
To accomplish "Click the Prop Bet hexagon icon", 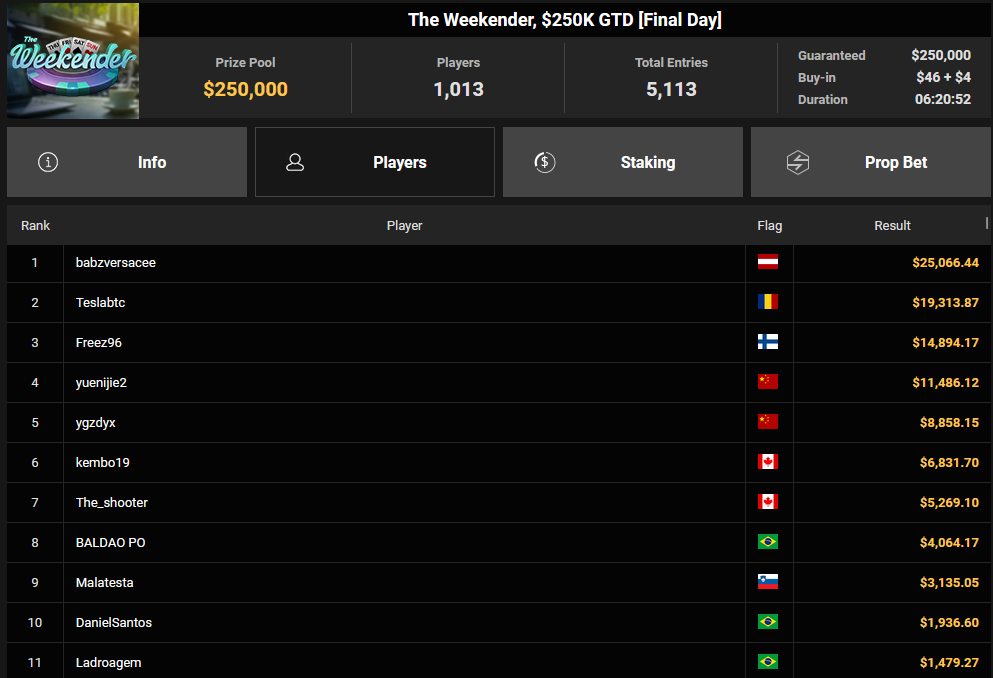I will (x=797, y=162).
